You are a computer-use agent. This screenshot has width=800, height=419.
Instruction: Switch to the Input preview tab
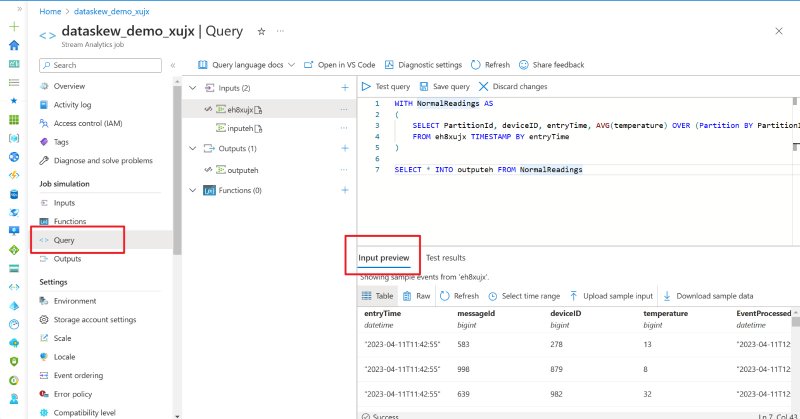tap(384, 258)
